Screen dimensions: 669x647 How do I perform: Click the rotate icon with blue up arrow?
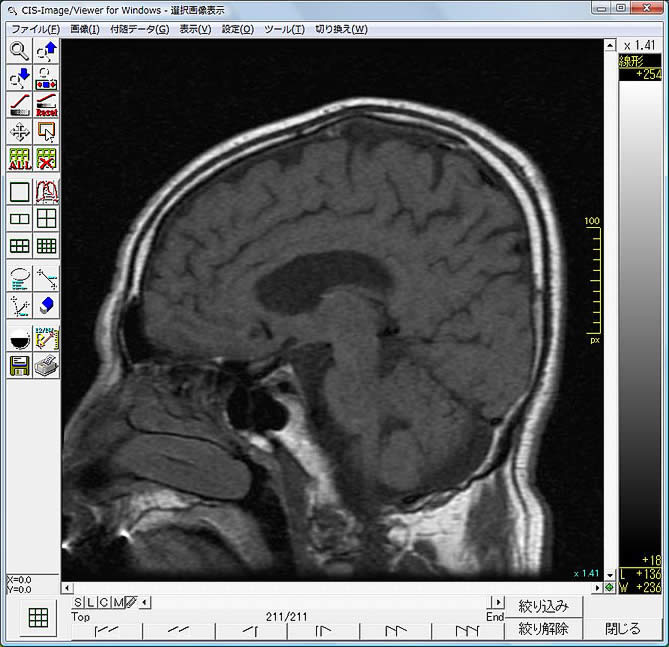(47, 51)
